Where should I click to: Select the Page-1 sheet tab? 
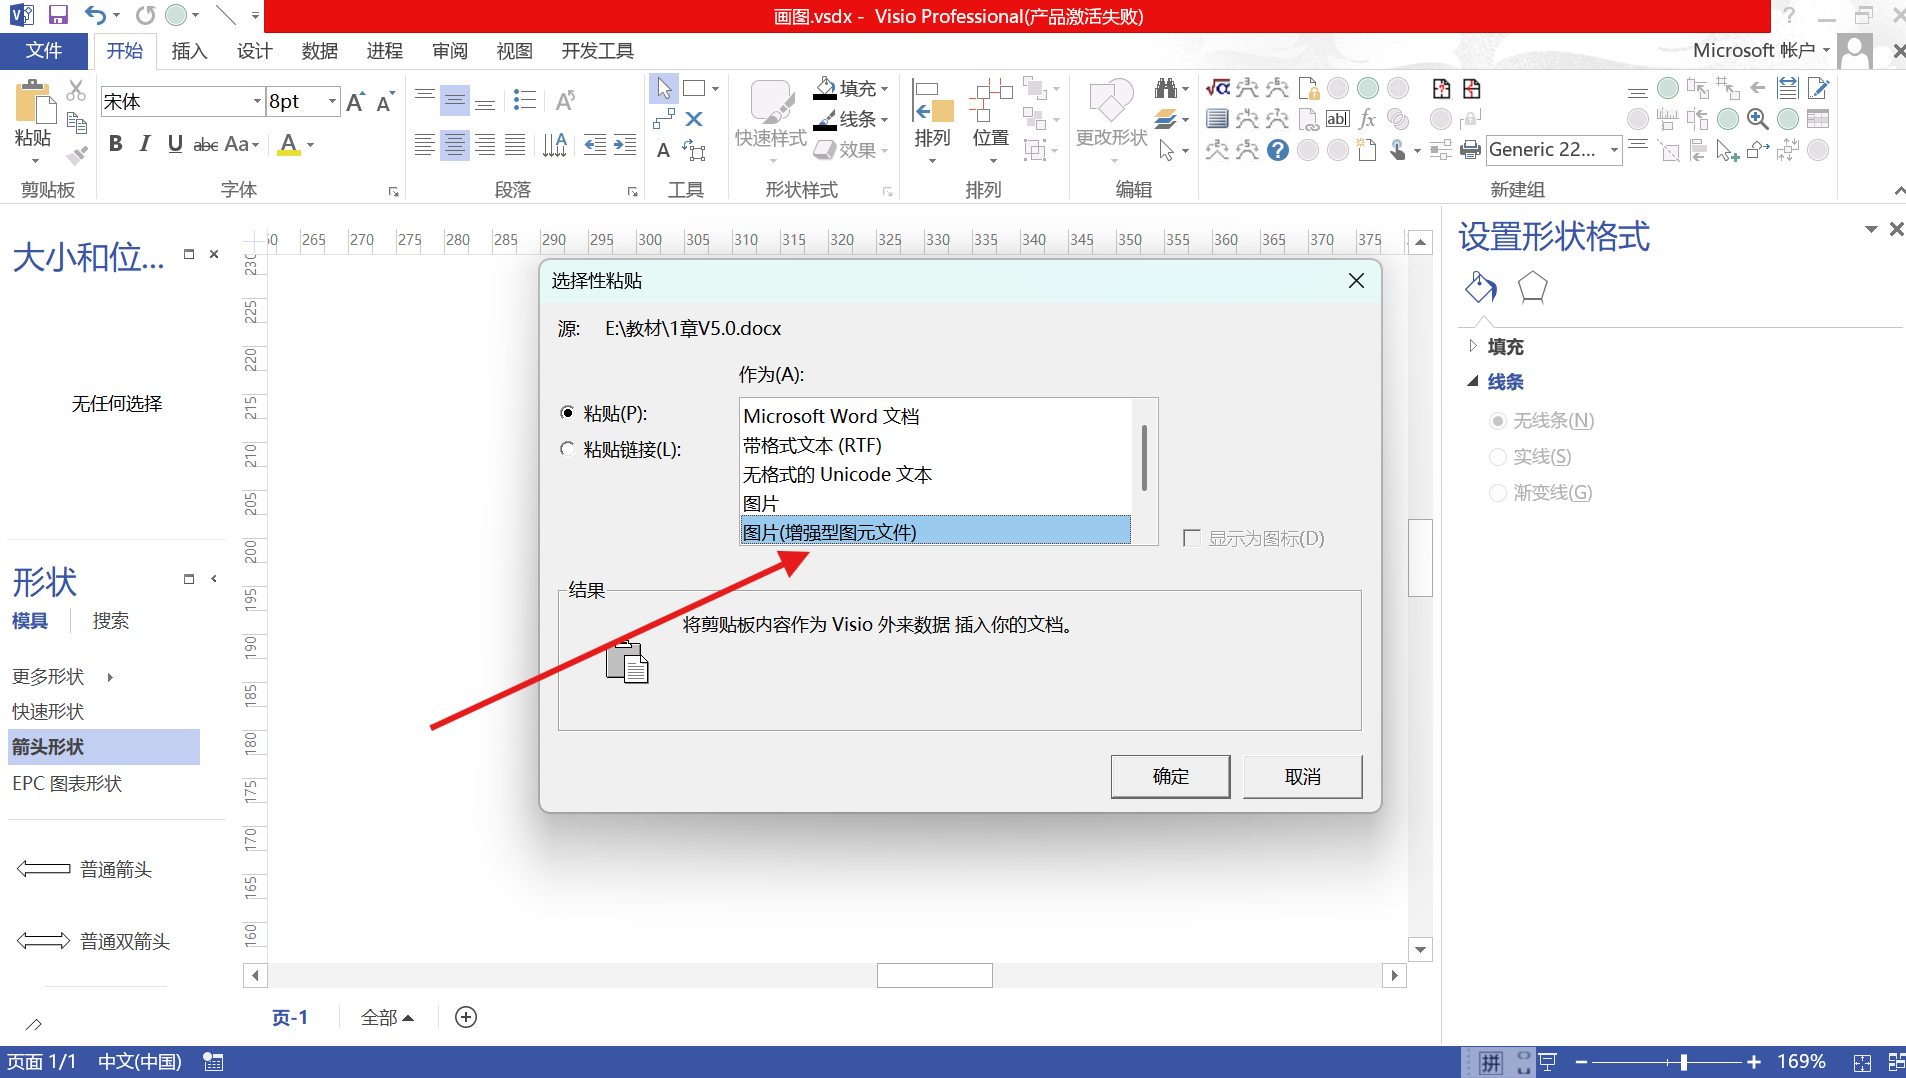(290, 1017)
